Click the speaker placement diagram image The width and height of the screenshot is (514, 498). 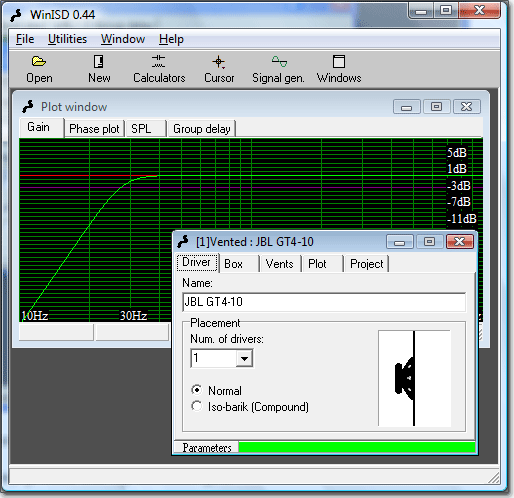click(x=414, y=378)
